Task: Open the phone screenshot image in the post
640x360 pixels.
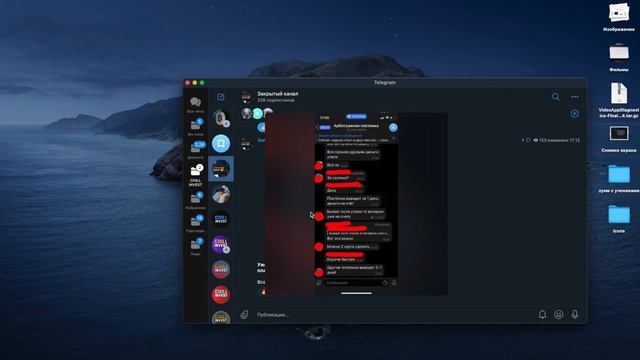Action: point(356,203)
